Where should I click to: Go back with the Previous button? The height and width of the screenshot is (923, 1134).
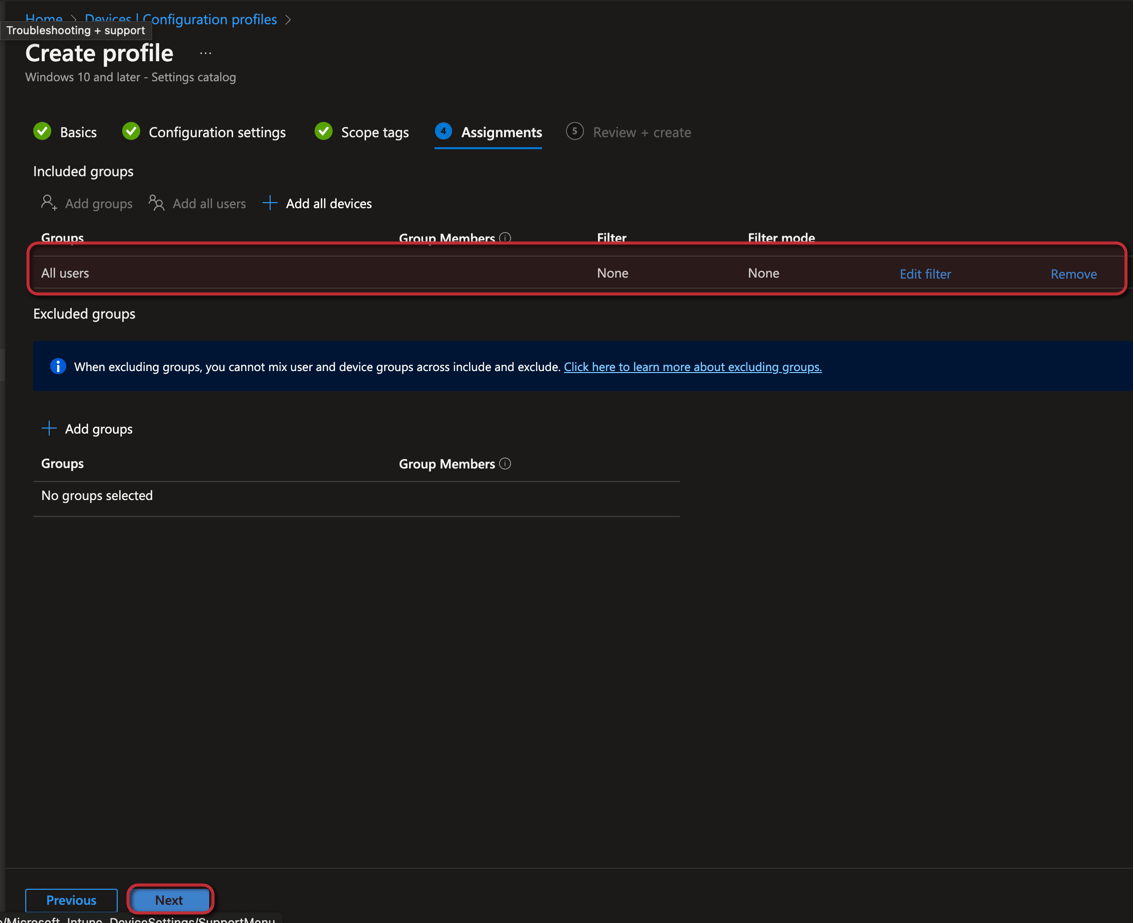[71, 900]
